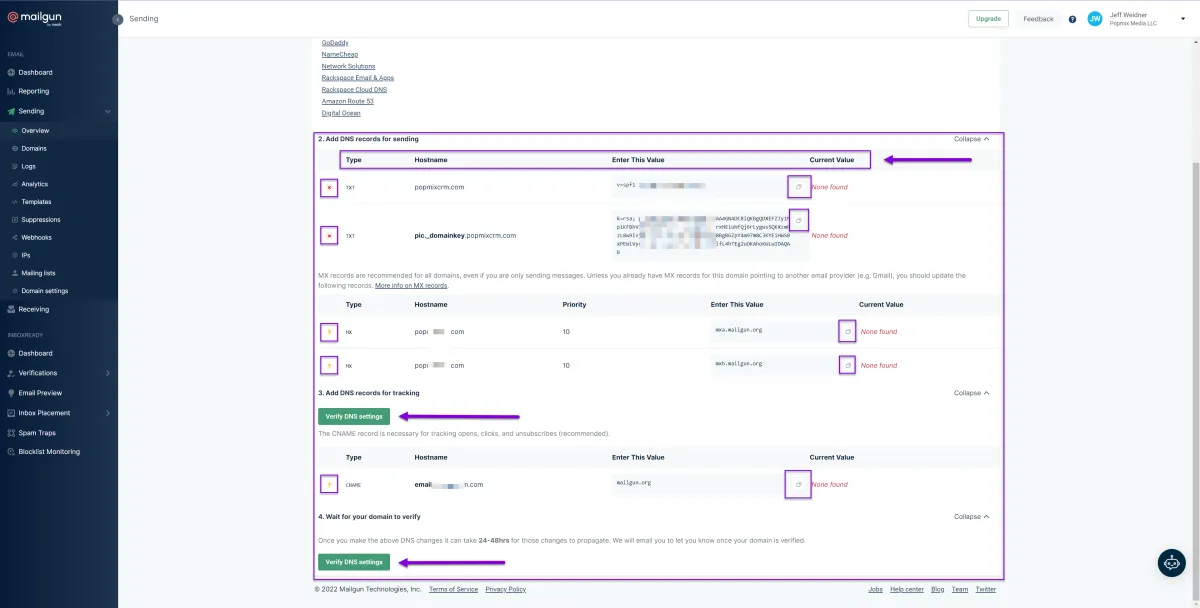This screenshot has height=608, width=1200.
Task: Click the Email Preview lightbulb icon
Action: pyautogui.click(x=11, y=393)
